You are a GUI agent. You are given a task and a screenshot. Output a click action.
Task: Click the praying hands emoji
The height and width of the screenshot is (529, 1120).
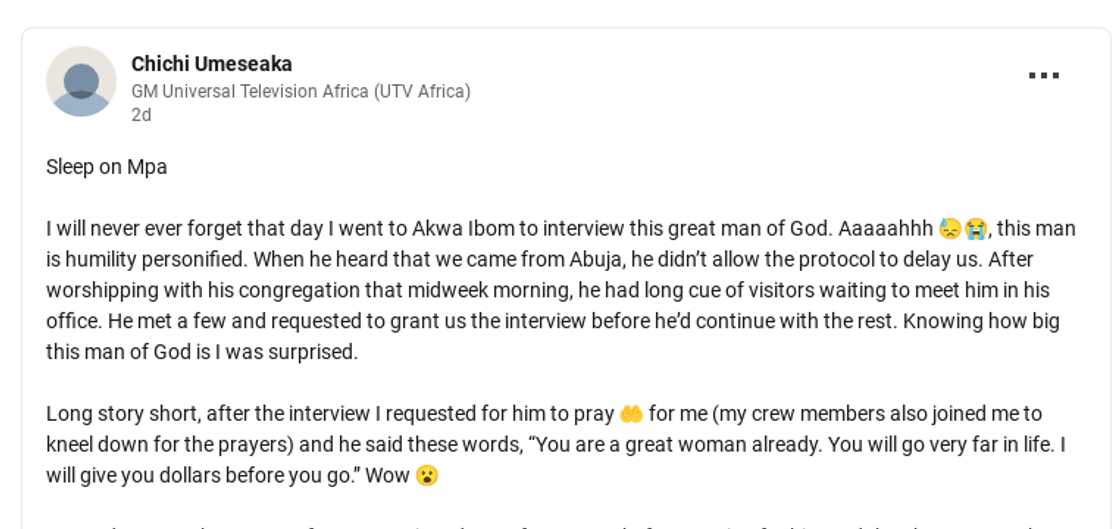point(630,414)
